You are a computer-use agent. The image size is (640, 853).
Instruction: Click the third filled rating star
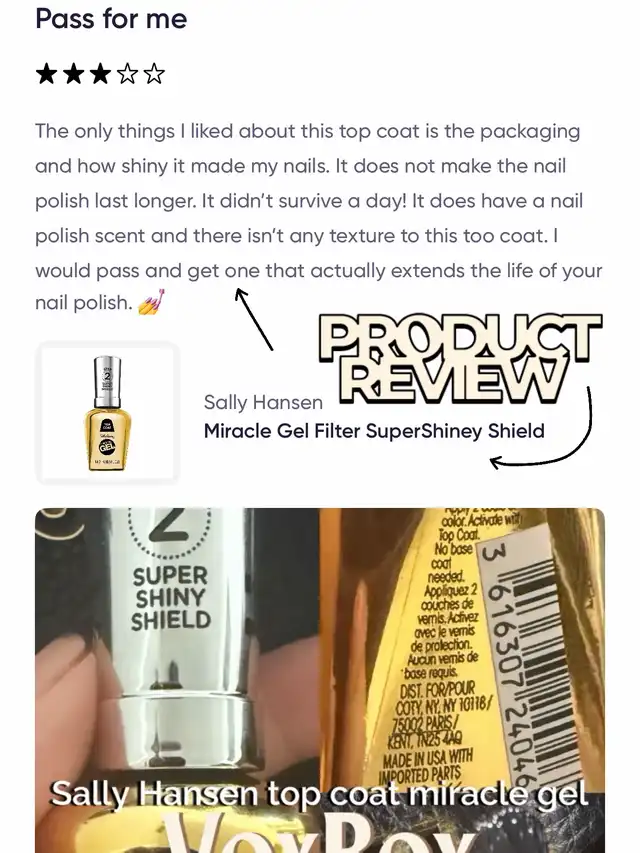[100, 73]
